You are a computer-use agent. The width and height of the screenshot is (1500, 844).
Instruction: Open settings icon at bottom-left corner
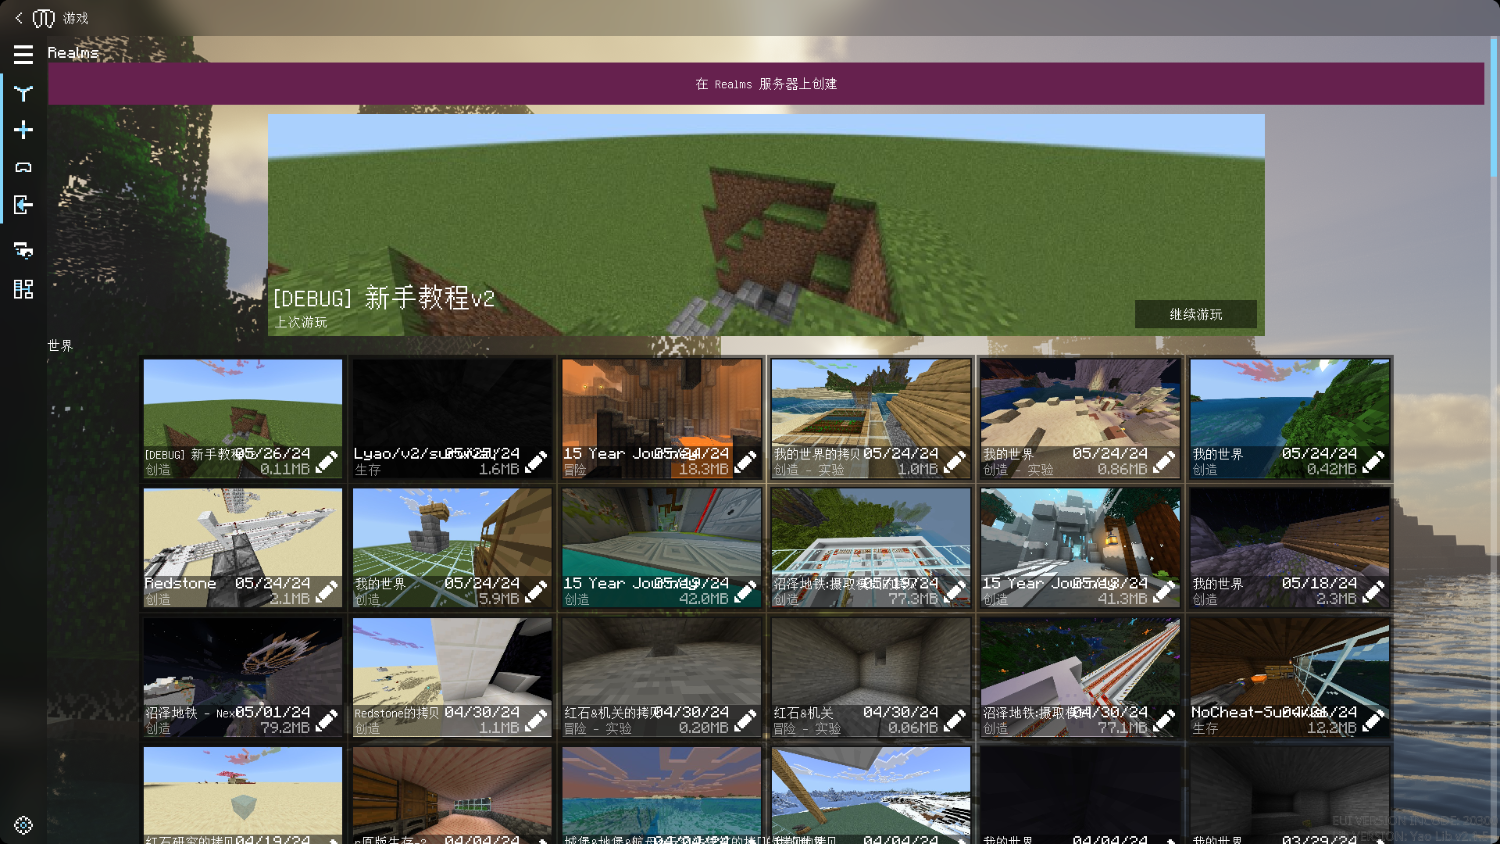pyautogui.click(x=23, y=825)
